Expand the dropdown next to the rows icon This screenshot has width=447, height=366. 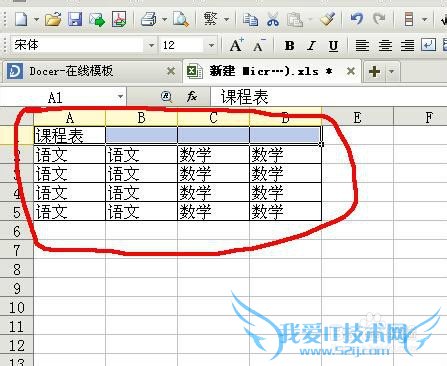coord(424,19)
